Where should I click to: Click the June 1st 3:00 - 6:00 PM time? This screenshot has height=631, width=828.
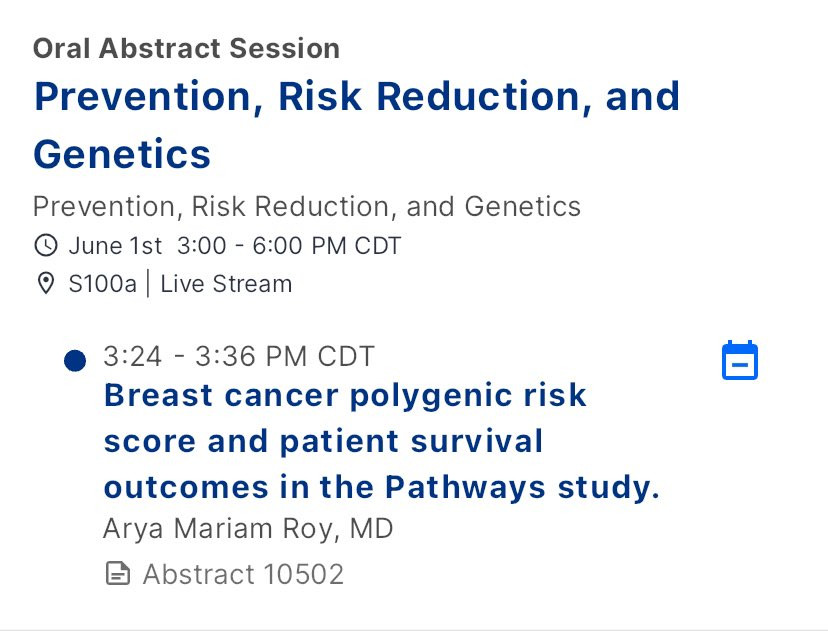click(x=235, y=246)
